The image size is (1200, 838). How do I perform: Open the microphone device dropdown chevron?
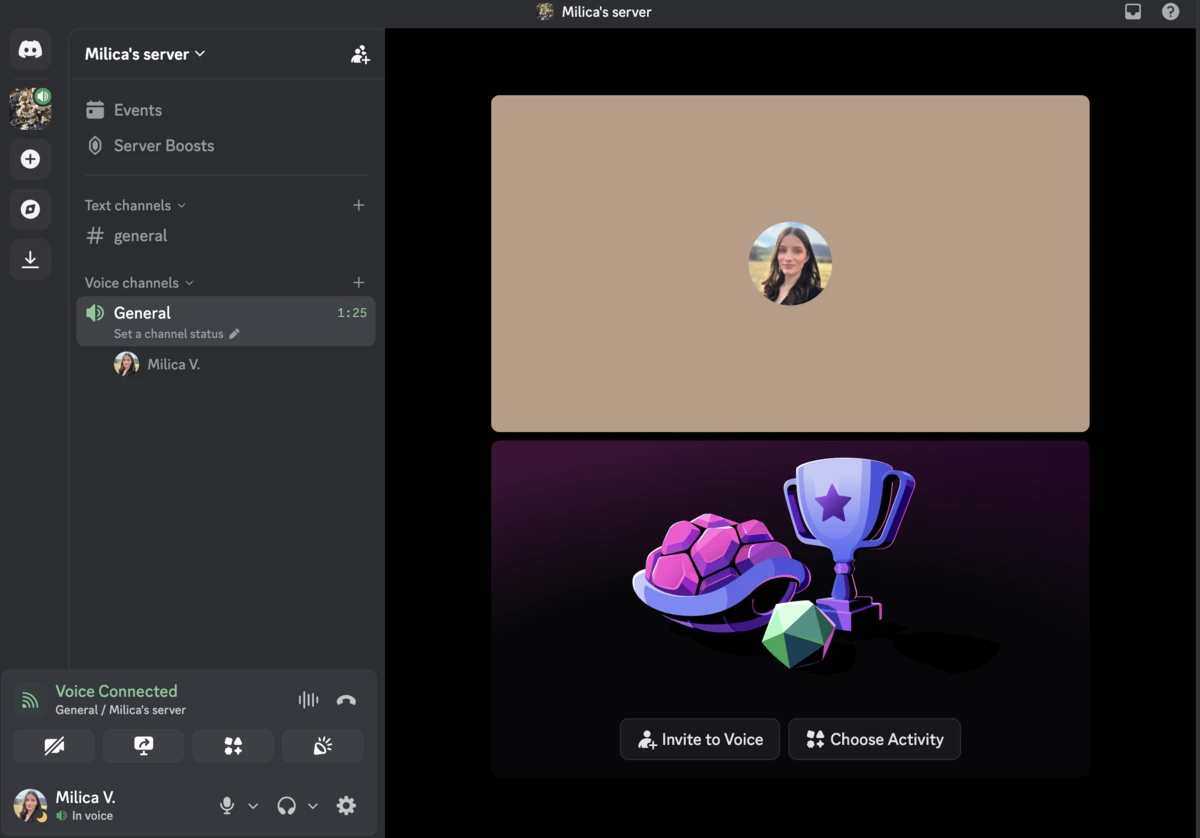point(252,805)
